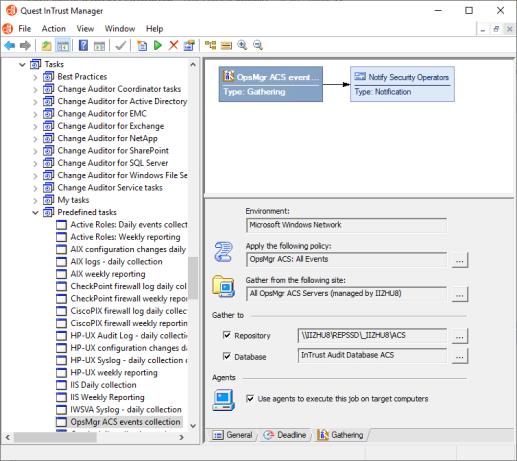The width and height of the screenshot is (517, 461).
Task: Browse policy with the ellipsis button
Action: [460, 260]
